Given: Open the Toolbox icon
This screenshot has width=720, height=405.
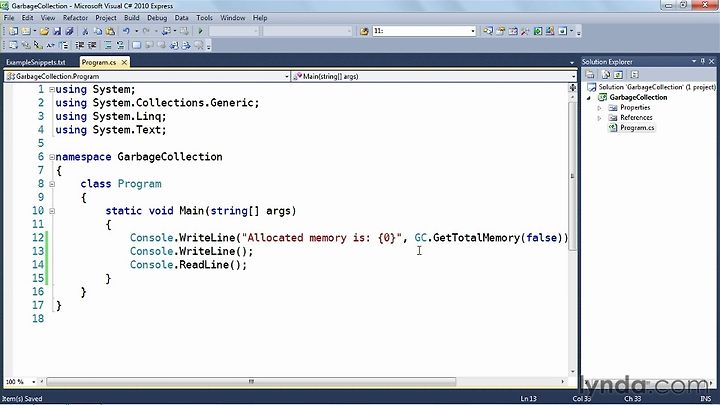Looking at the screenshot, I should pos(525,31).
